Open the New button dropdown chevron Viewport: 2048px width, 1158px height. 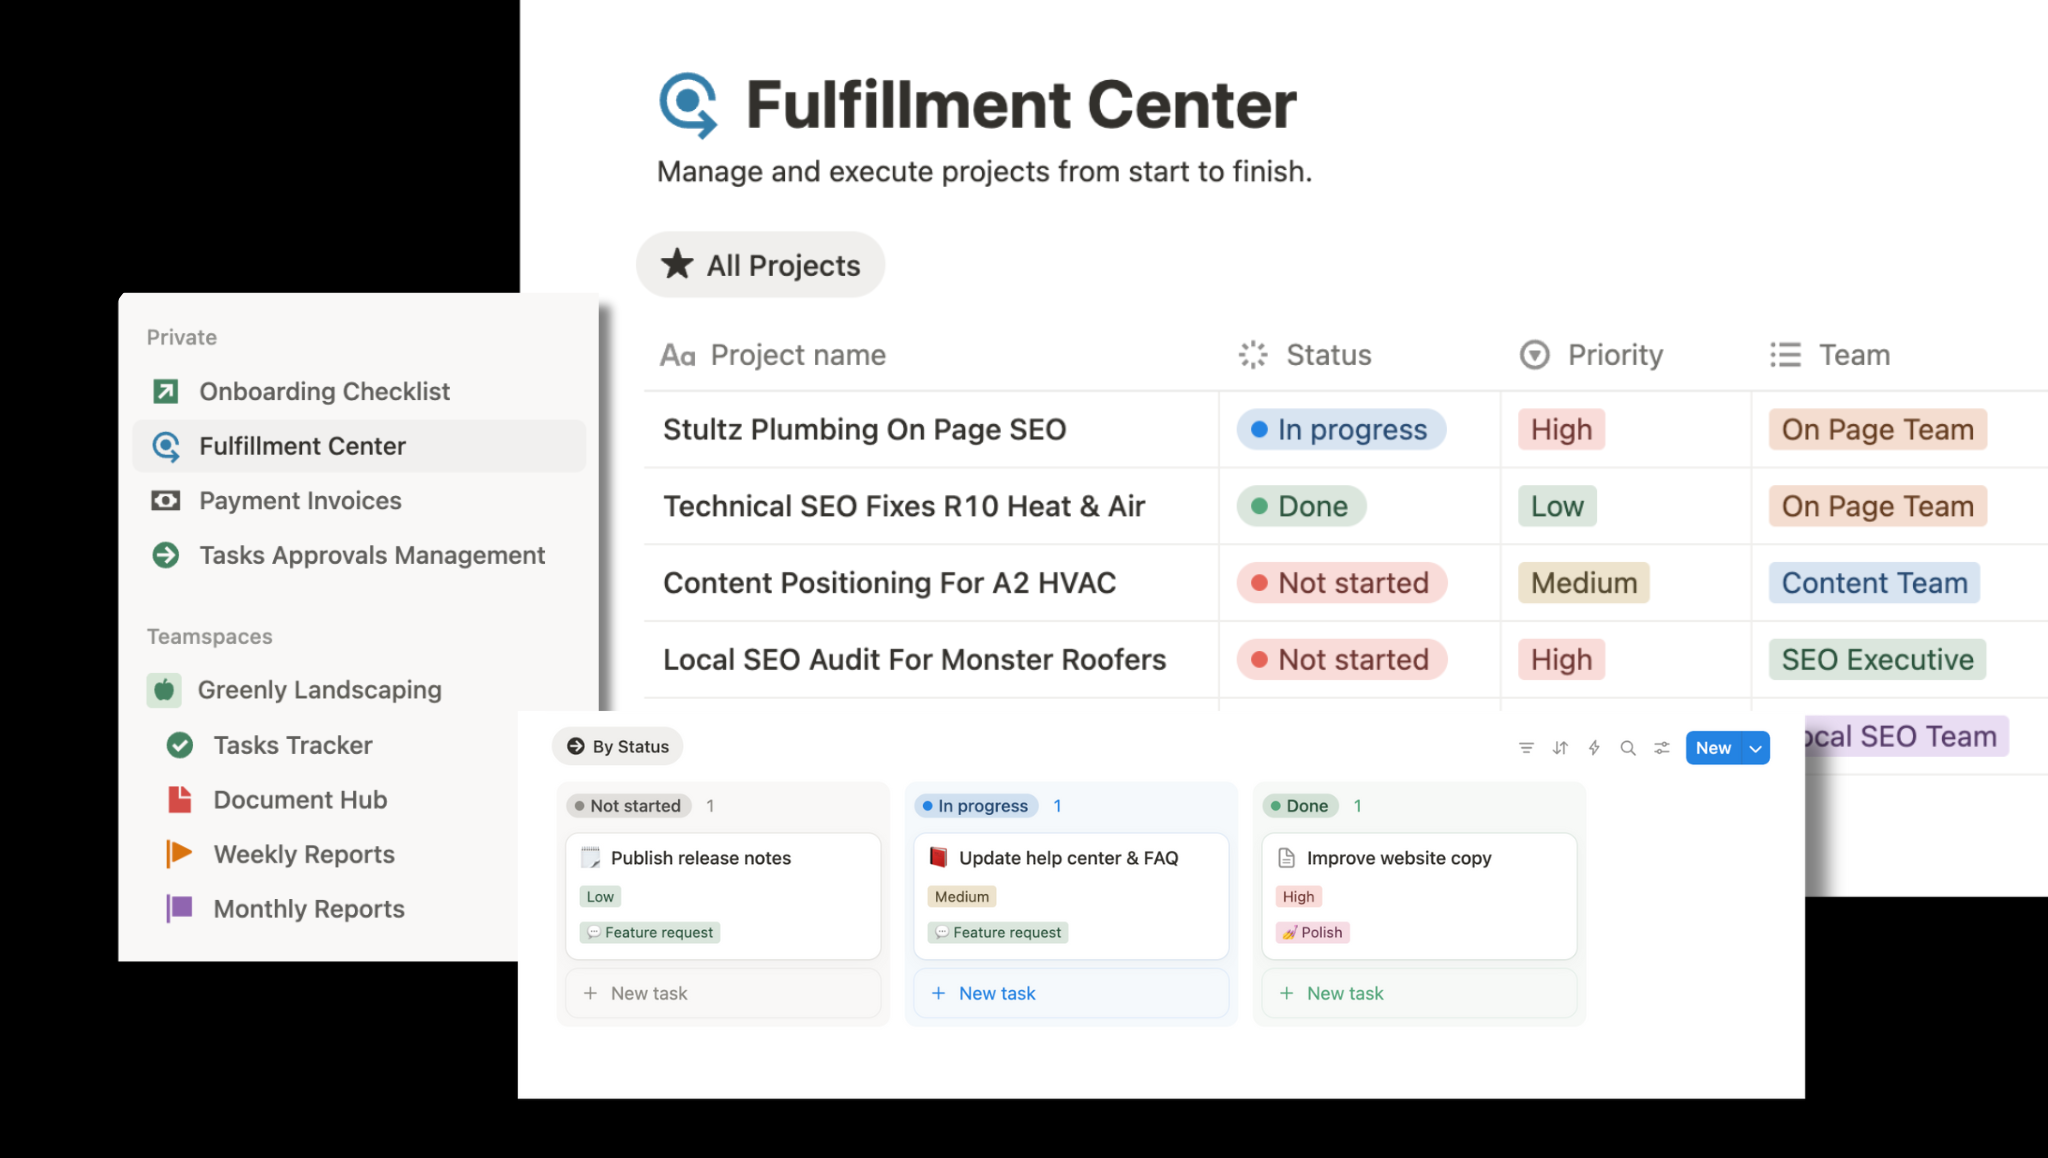(x=1755, y=747)
